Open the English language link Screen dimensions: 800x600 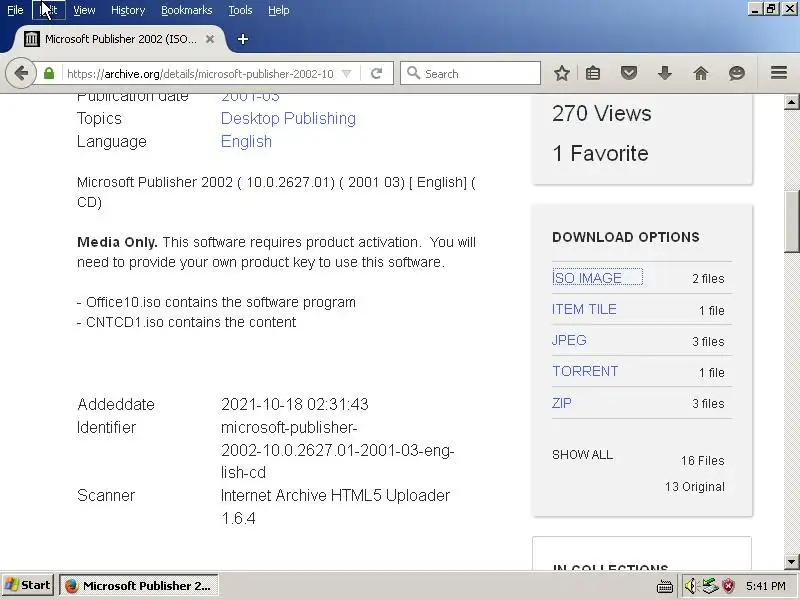click(246, 141)
